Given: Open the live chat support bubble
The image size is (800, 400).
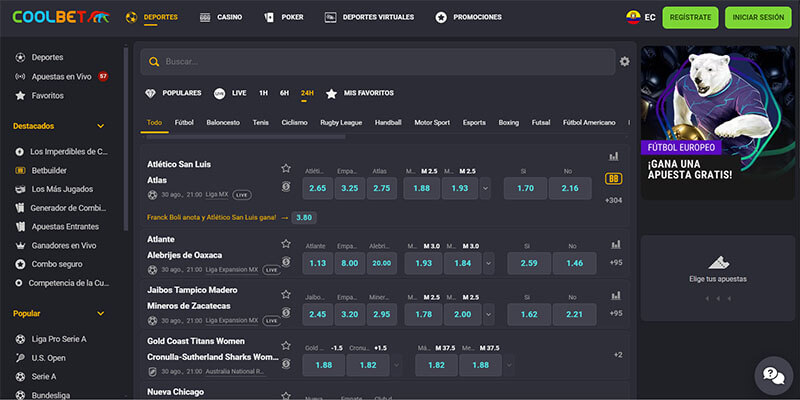Looking at the screenshot, I should pyautogui.click(x=772, y=376).
